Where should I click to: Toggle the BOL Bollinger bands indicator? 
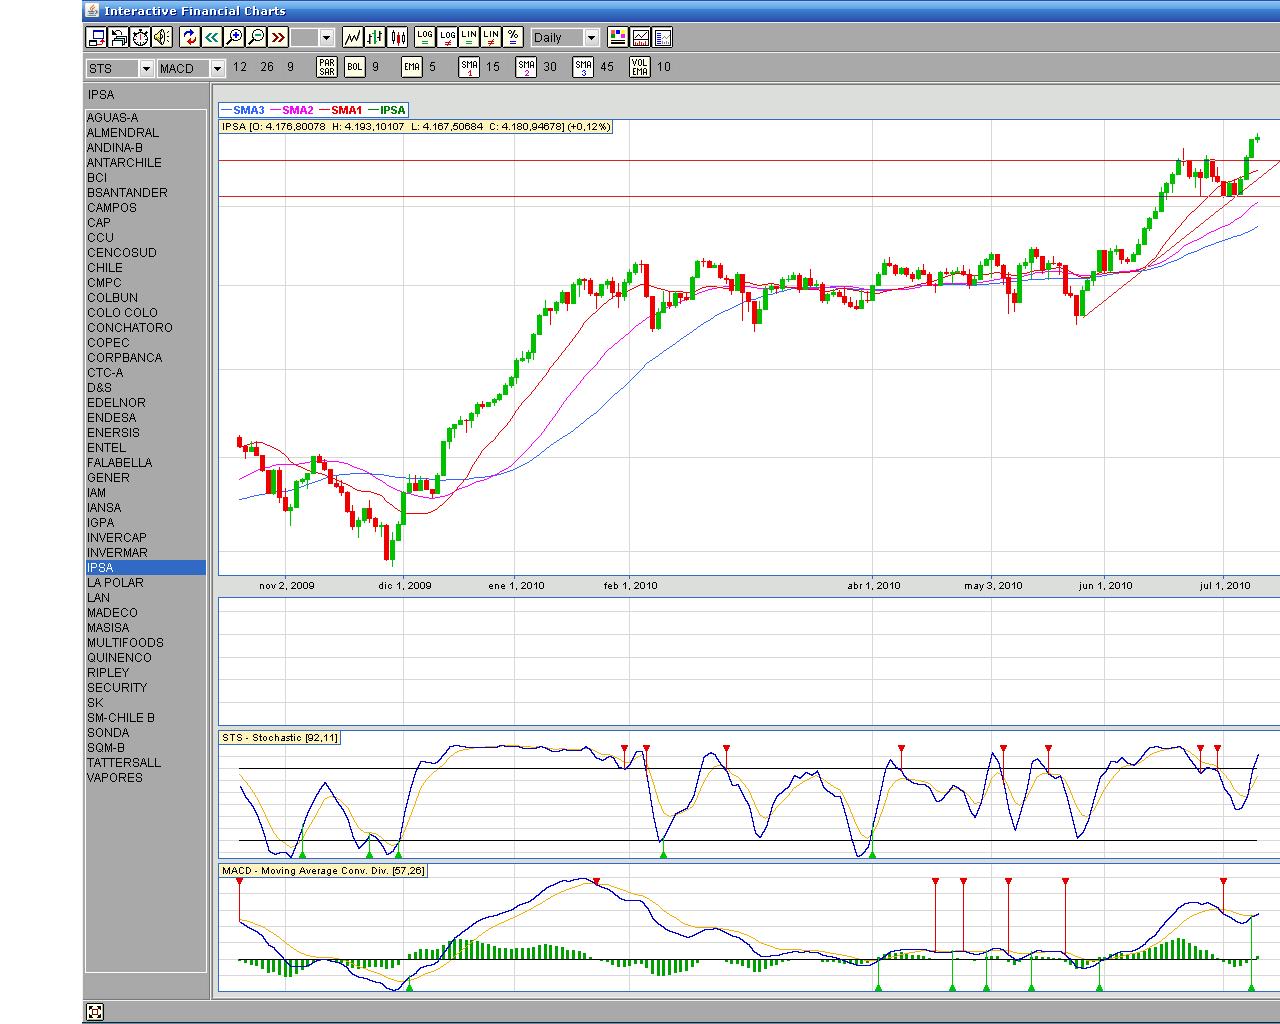pyautogui.click(x=355, y=67)
